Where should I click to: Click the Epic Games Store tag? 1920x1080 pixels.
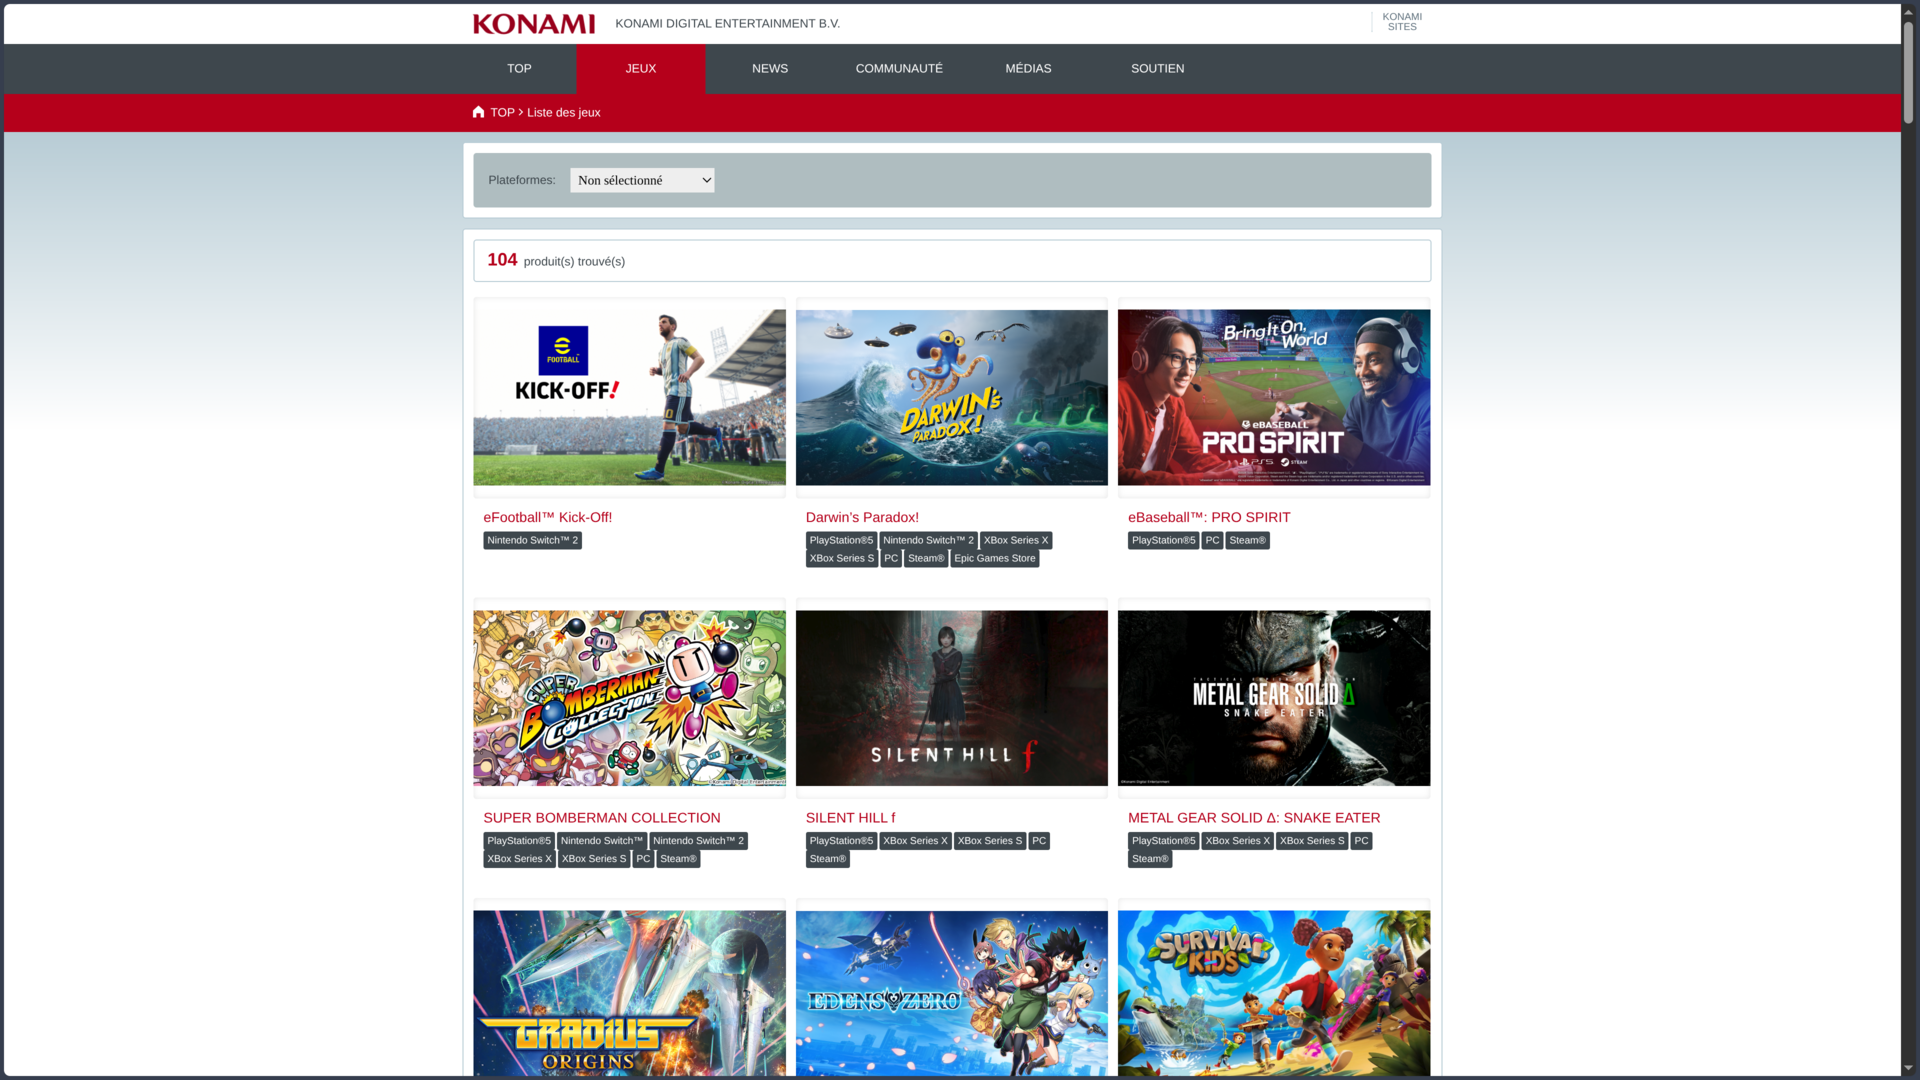pyautogui.click(x=995, y=558)
